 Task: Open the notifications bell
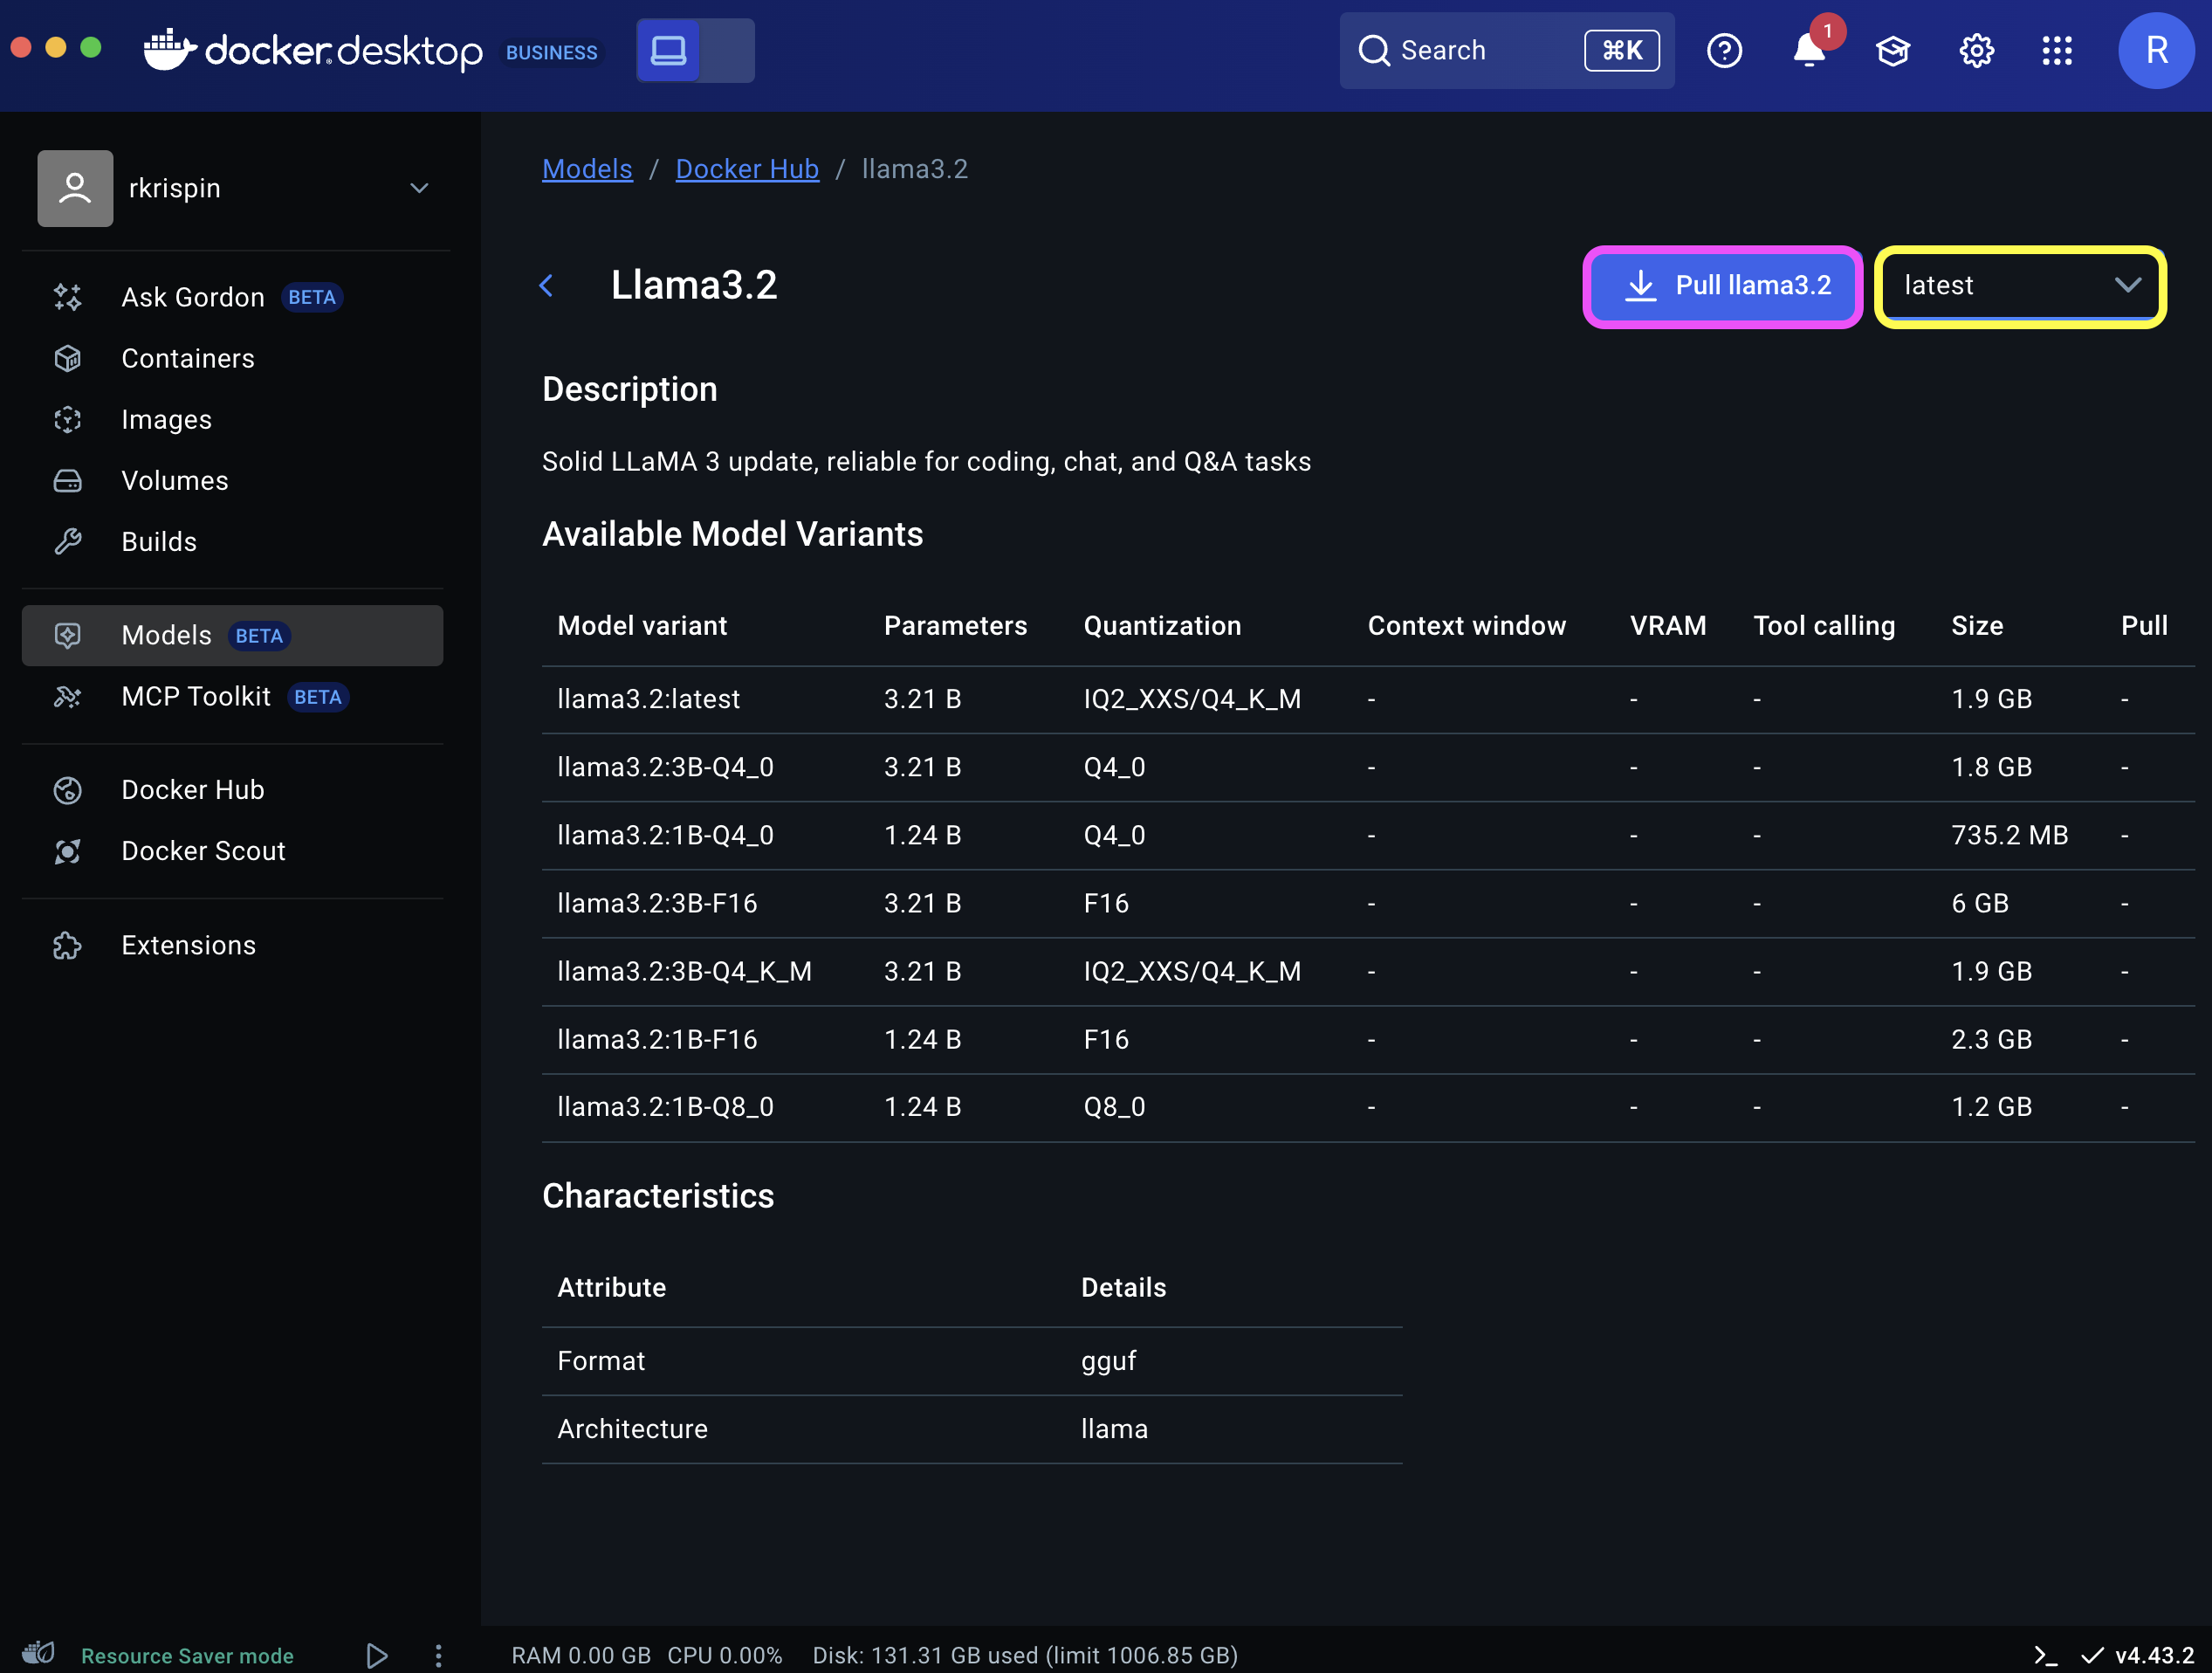tap(1808, 50)
